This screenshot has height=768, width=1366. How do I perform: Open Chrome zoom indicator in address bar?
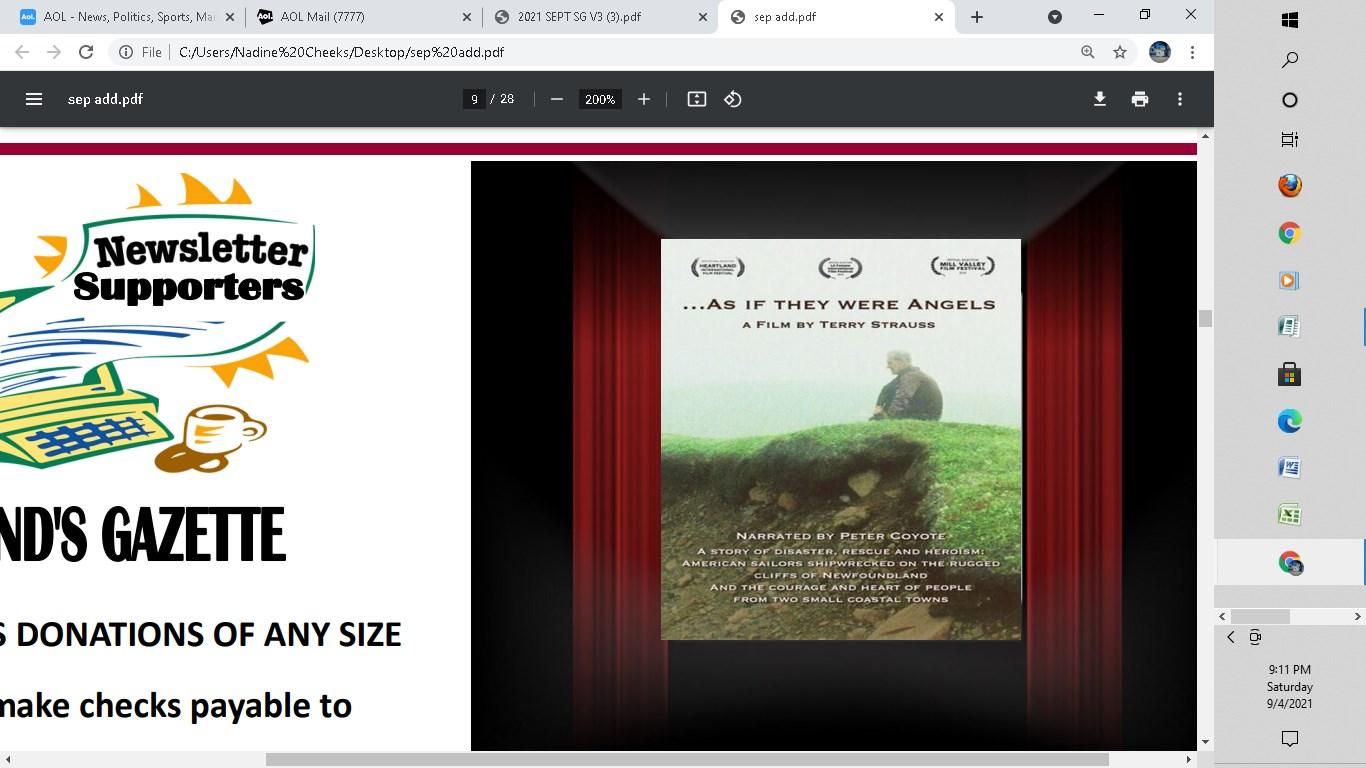(x=1088, y=52)
